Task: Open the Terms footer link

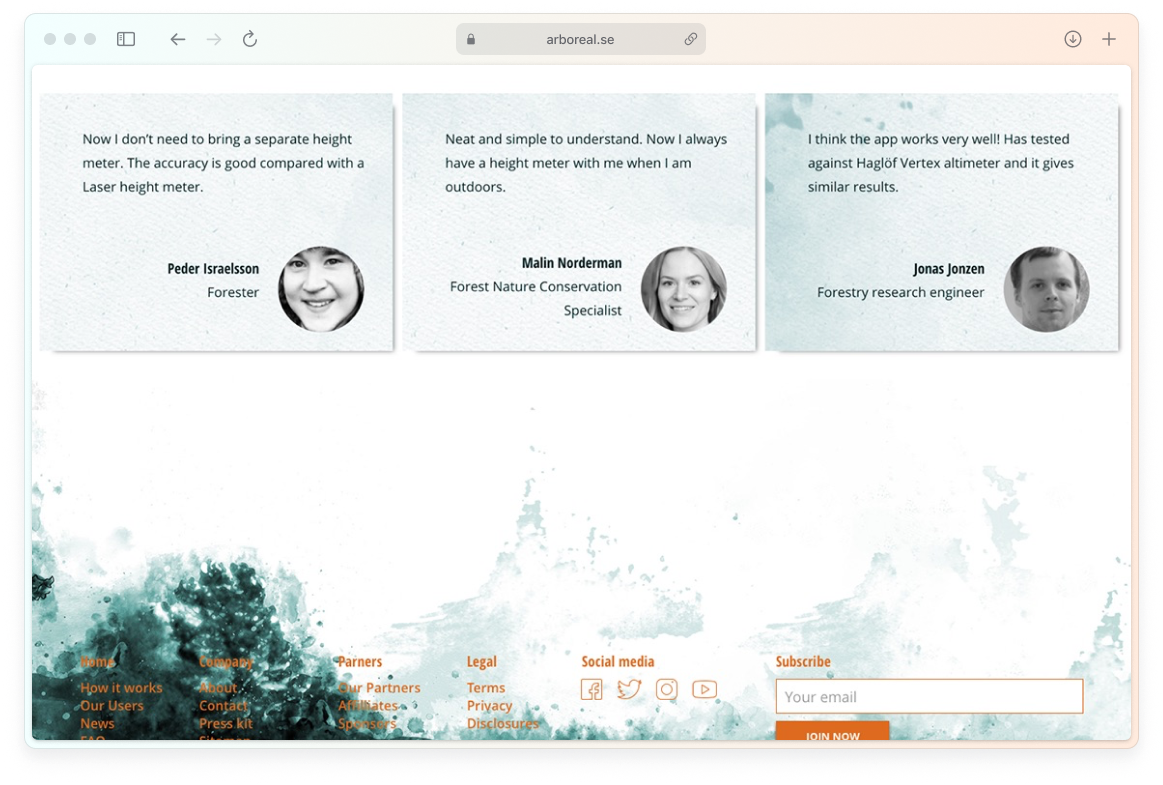Action: [486, 688]
